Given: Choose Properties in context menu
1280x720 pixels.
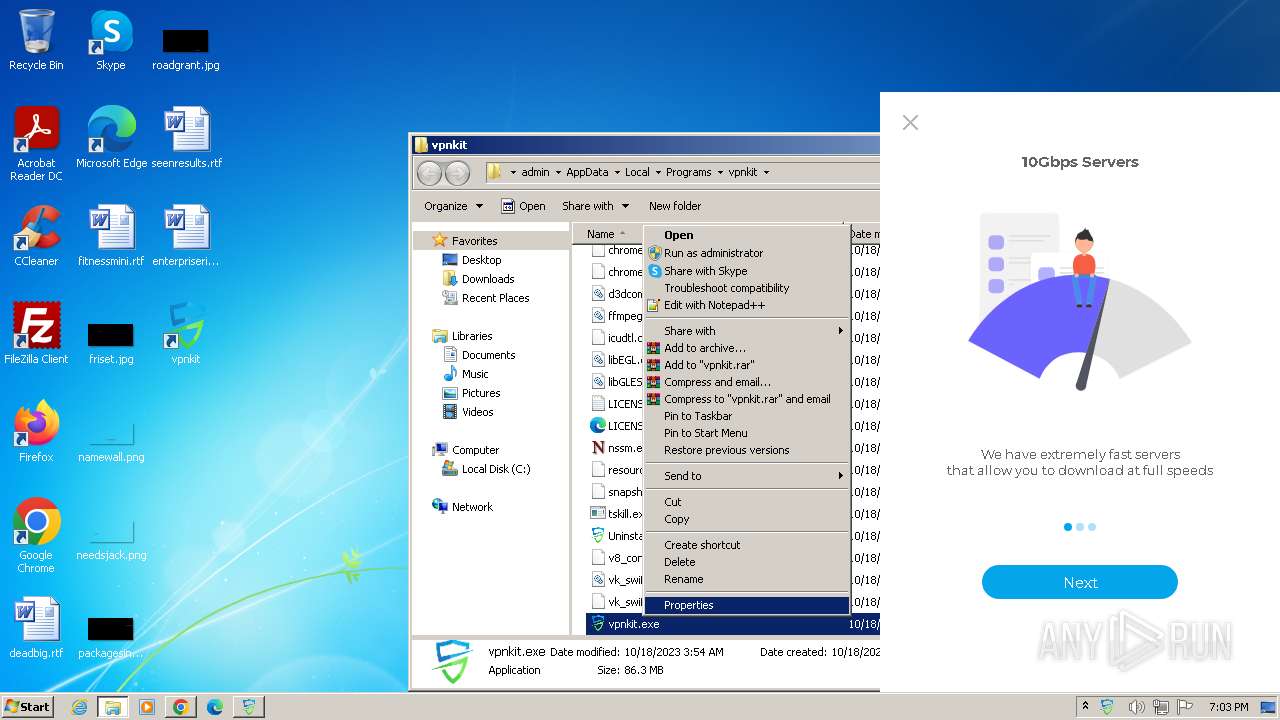Looking at the screenshot, I should coord(747,605).
